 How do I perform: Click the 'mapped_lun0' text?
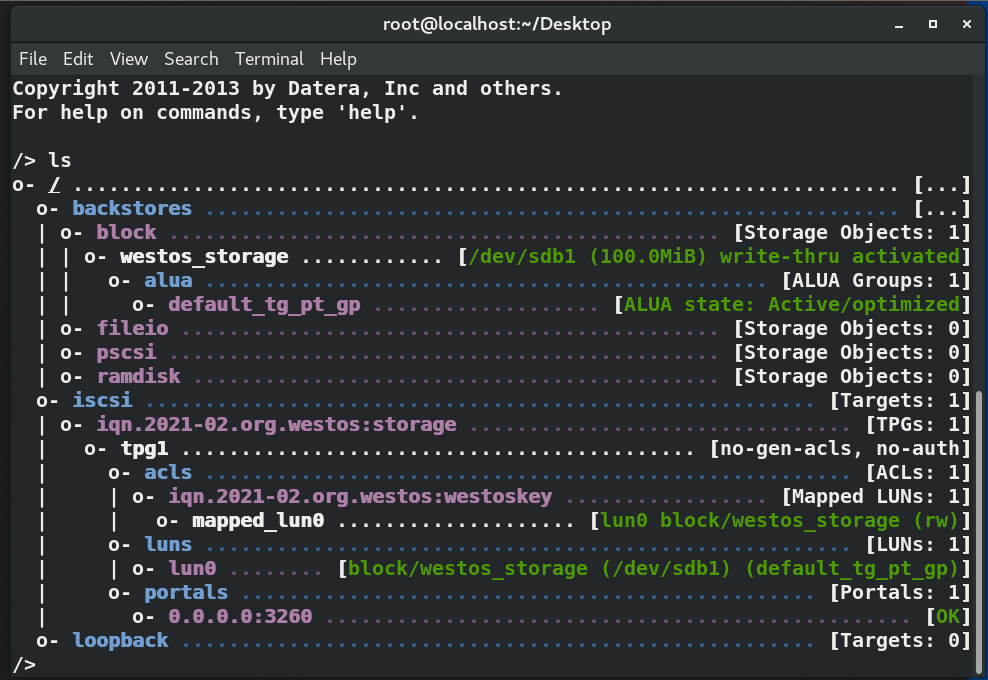[x=258, y=521]
